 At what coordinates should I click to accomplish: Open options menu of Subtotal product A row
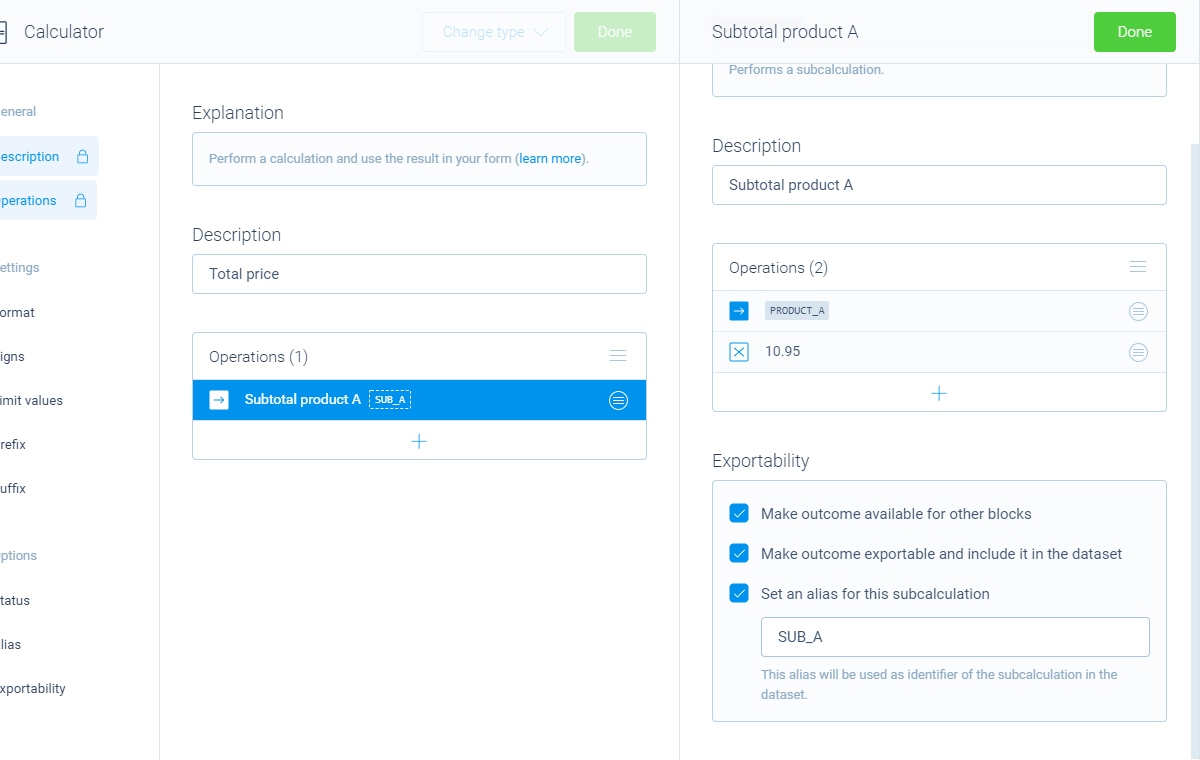618,400
